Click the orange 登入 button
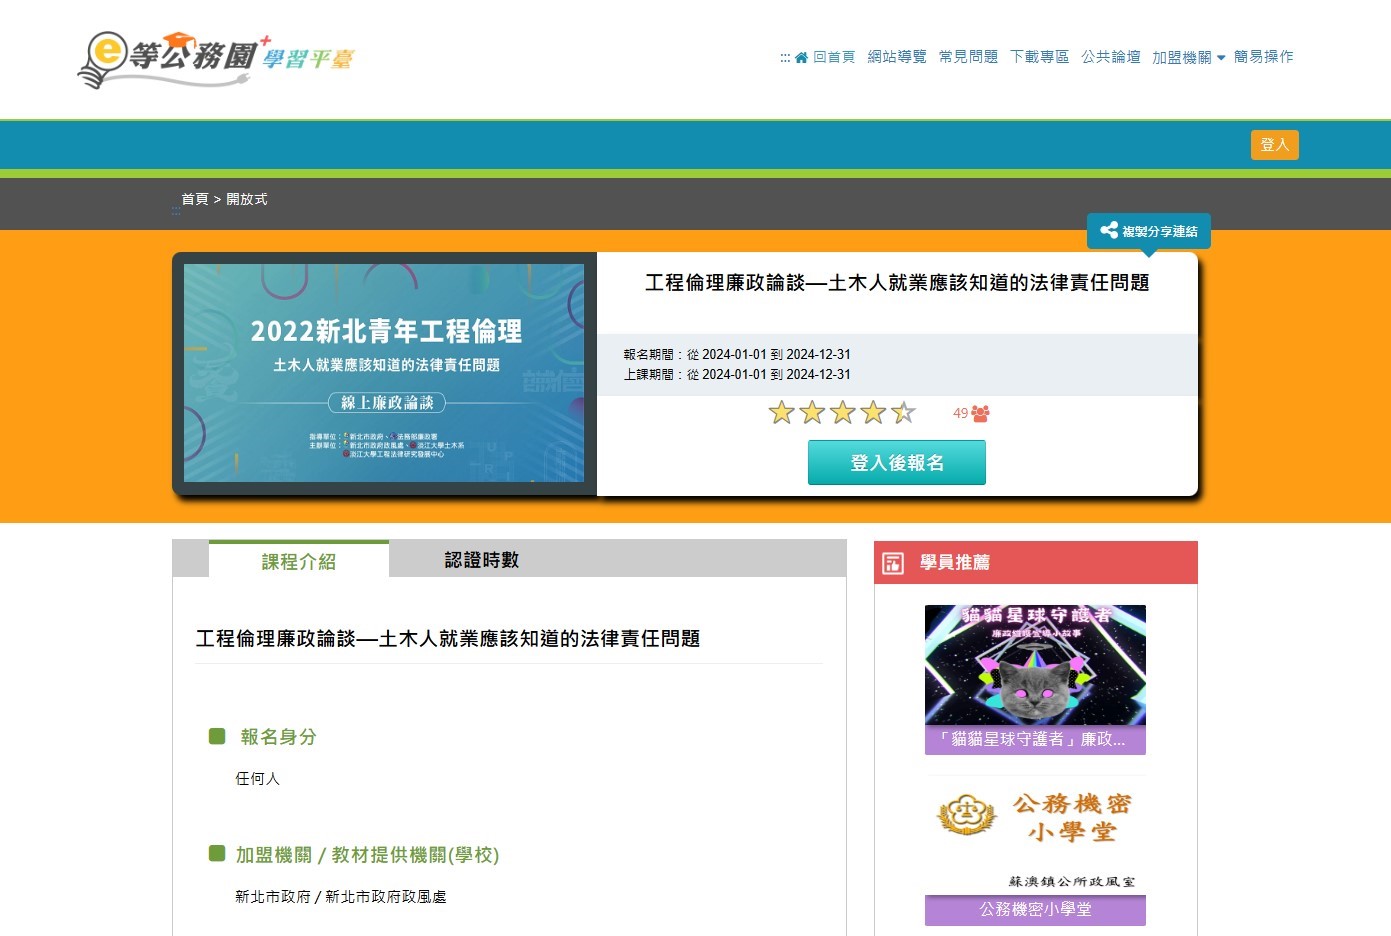The width and height of the screenshot is (1391, 936). tap(1274, 145)
